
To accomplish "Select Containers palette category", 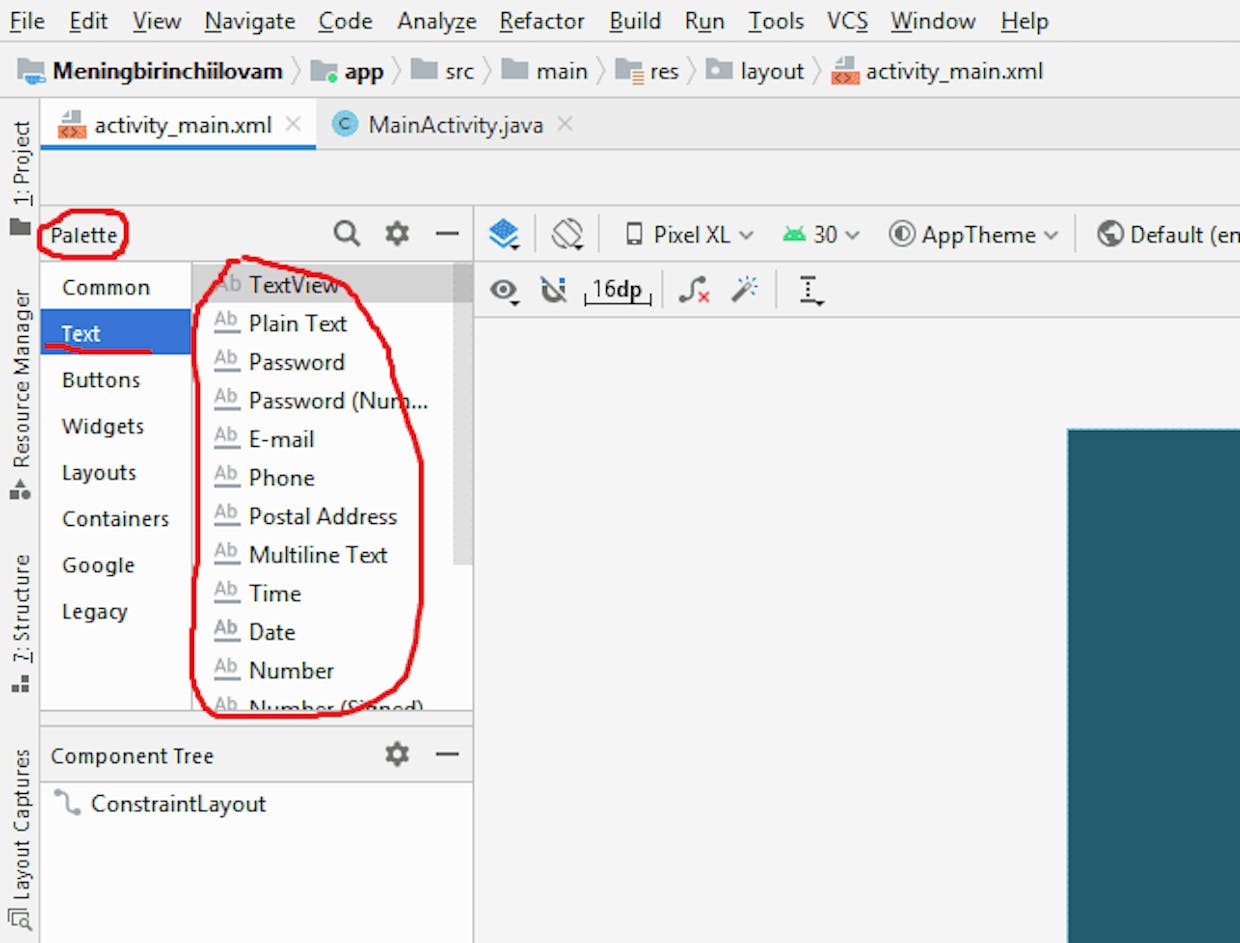I will tap(116, 519).
